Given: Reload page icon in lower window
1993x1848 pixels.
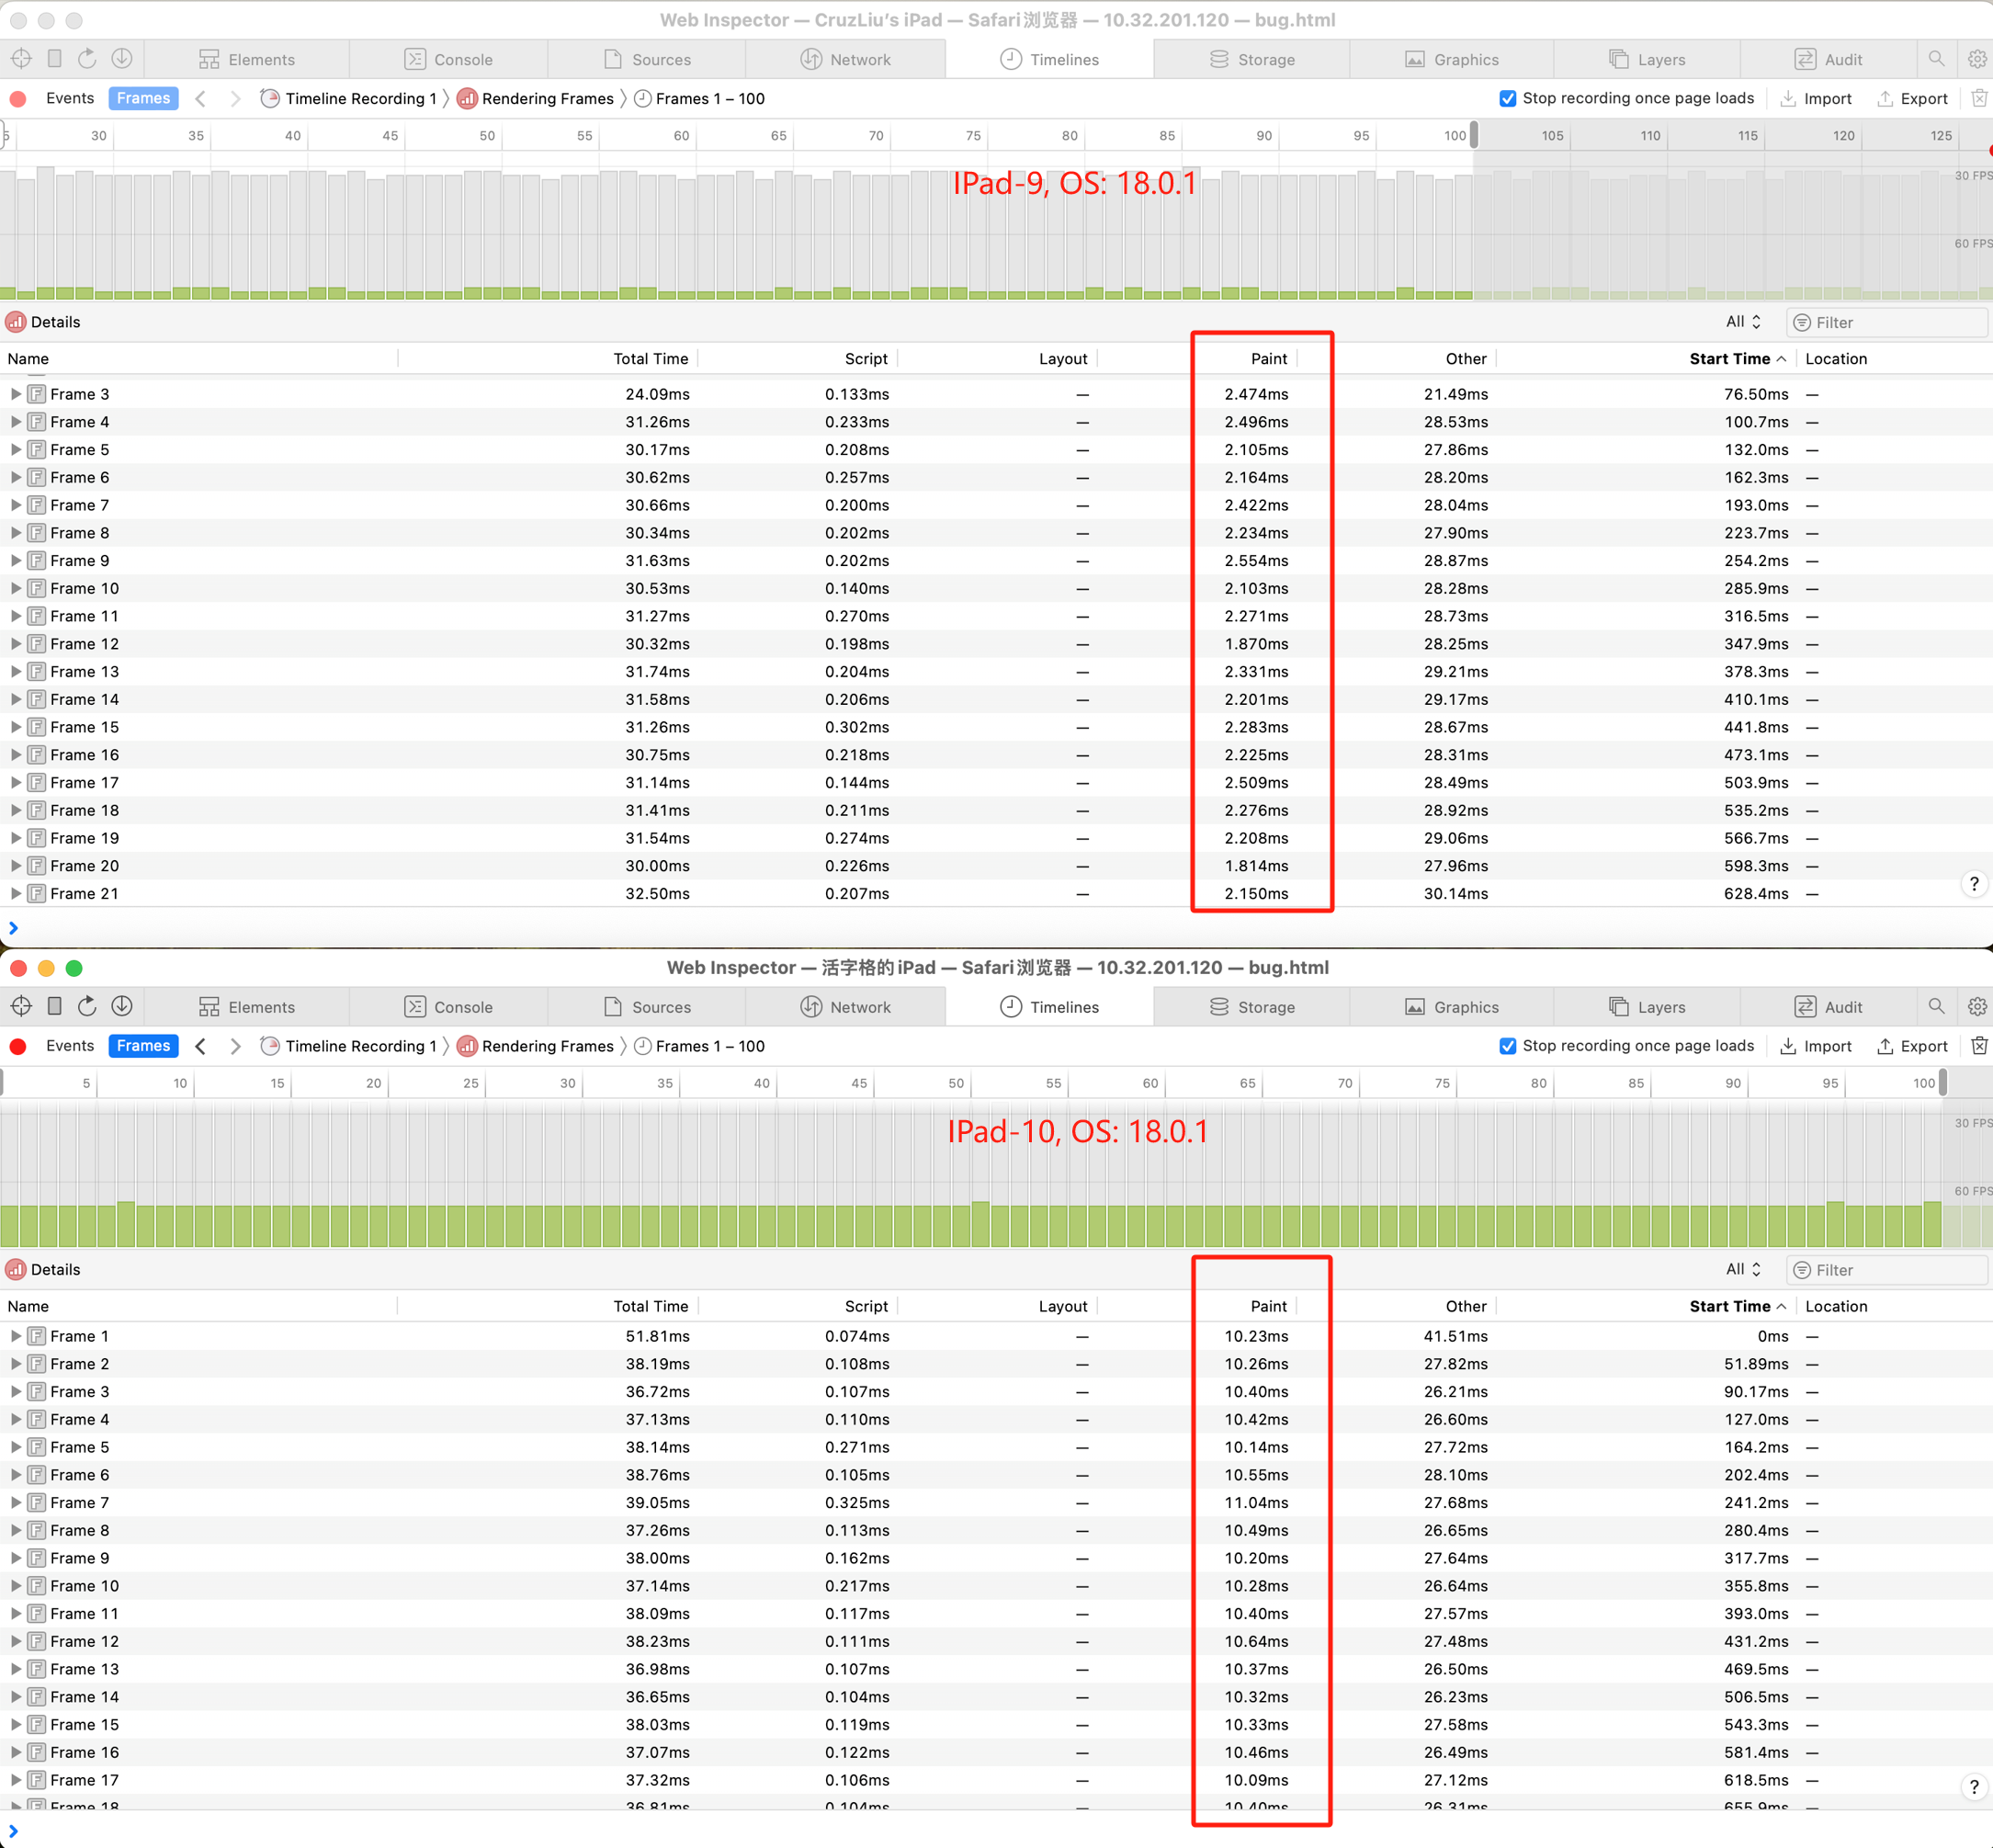Looking at the screenshot, I should (87, 1006).
